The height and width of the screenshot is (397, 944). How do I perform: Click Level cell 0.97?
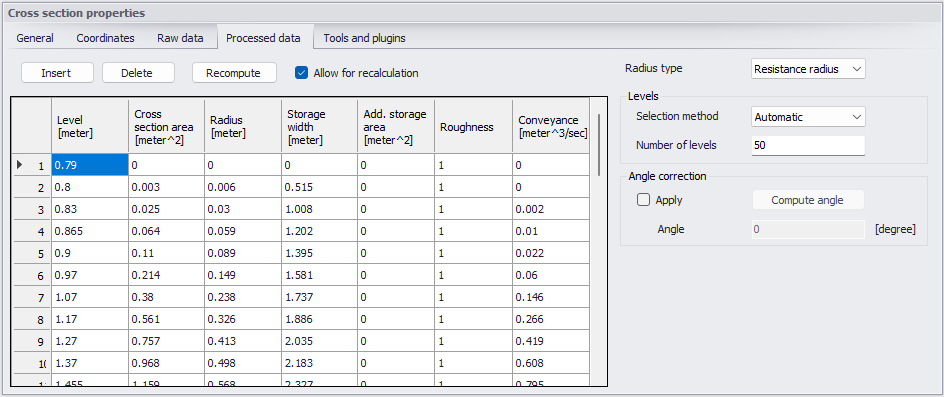(x=90, y=275)
